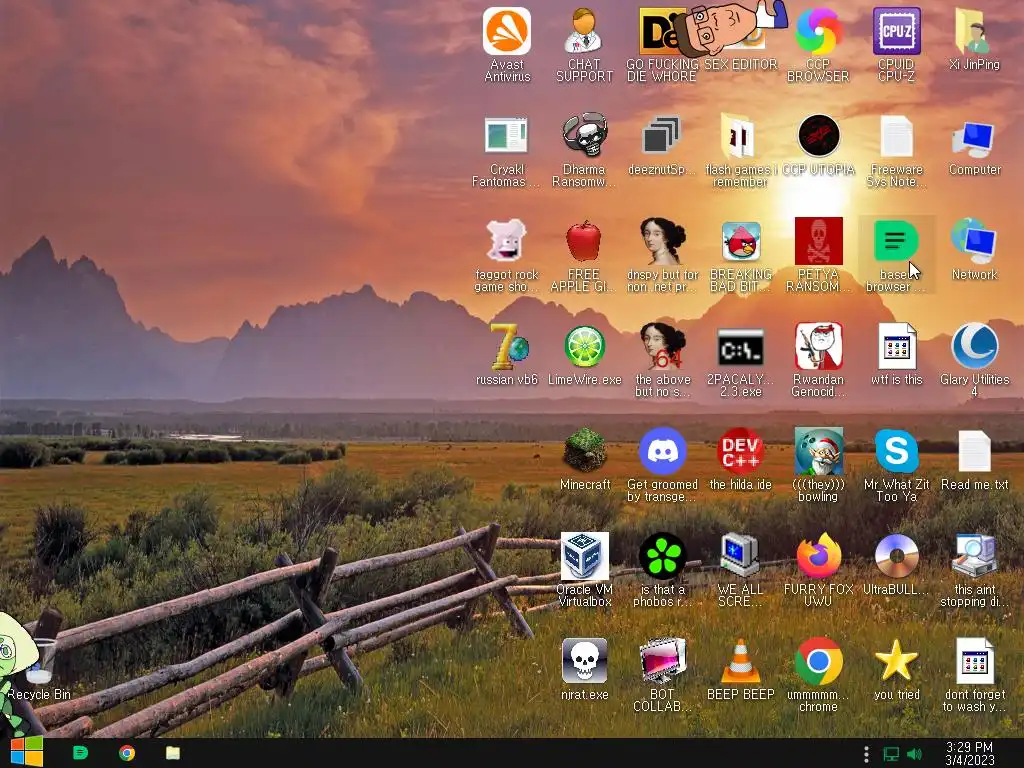The width and height of the screenshot is (1024, 768).
Task: Click the volume speaker tray icon
Action: 914,754
